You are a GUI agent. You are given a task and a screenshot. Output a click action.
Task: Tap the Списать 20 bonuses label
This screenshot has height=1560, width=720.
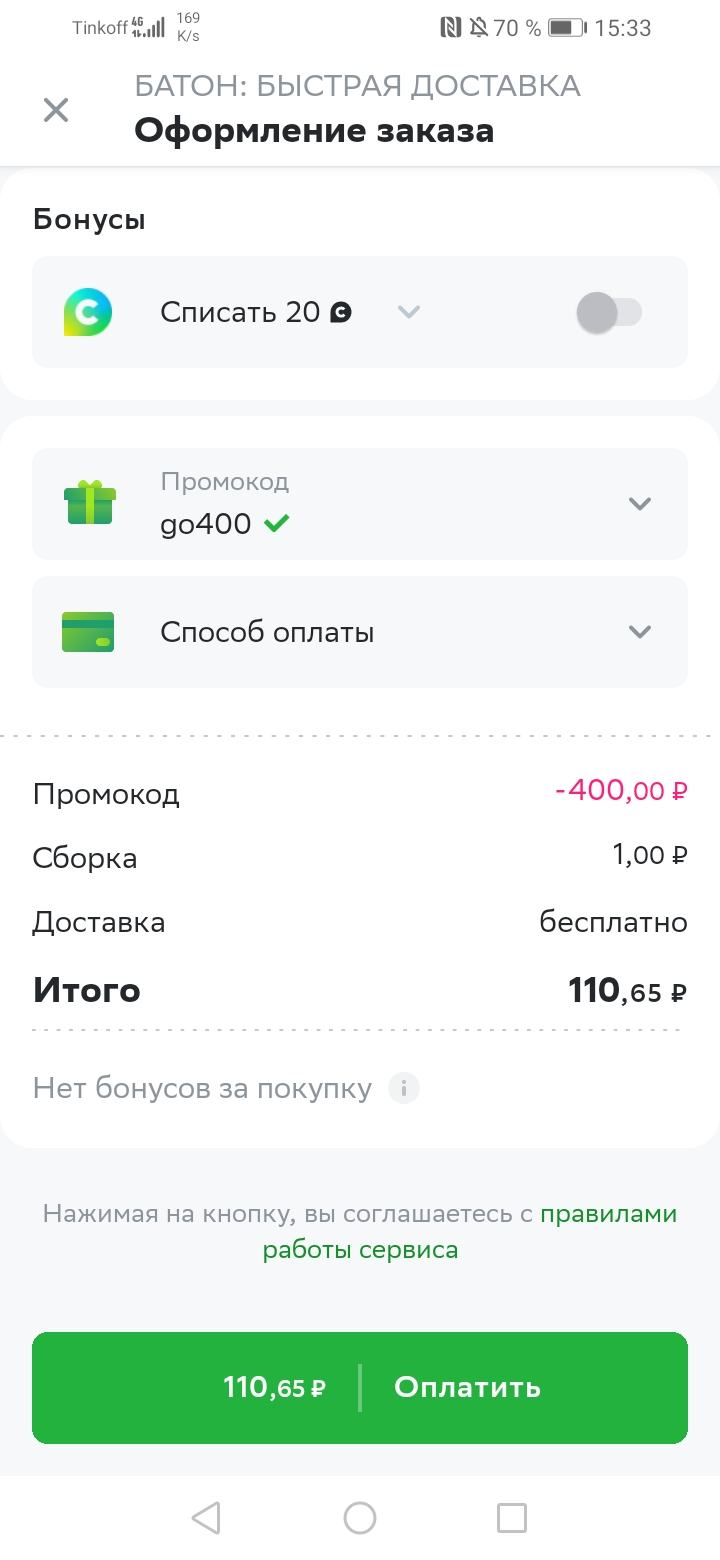pyautogui.click(x=240, y=312)
